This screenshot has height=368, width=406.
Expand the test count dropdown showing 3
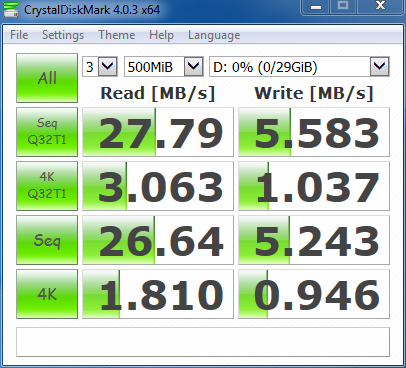[108, 67]
